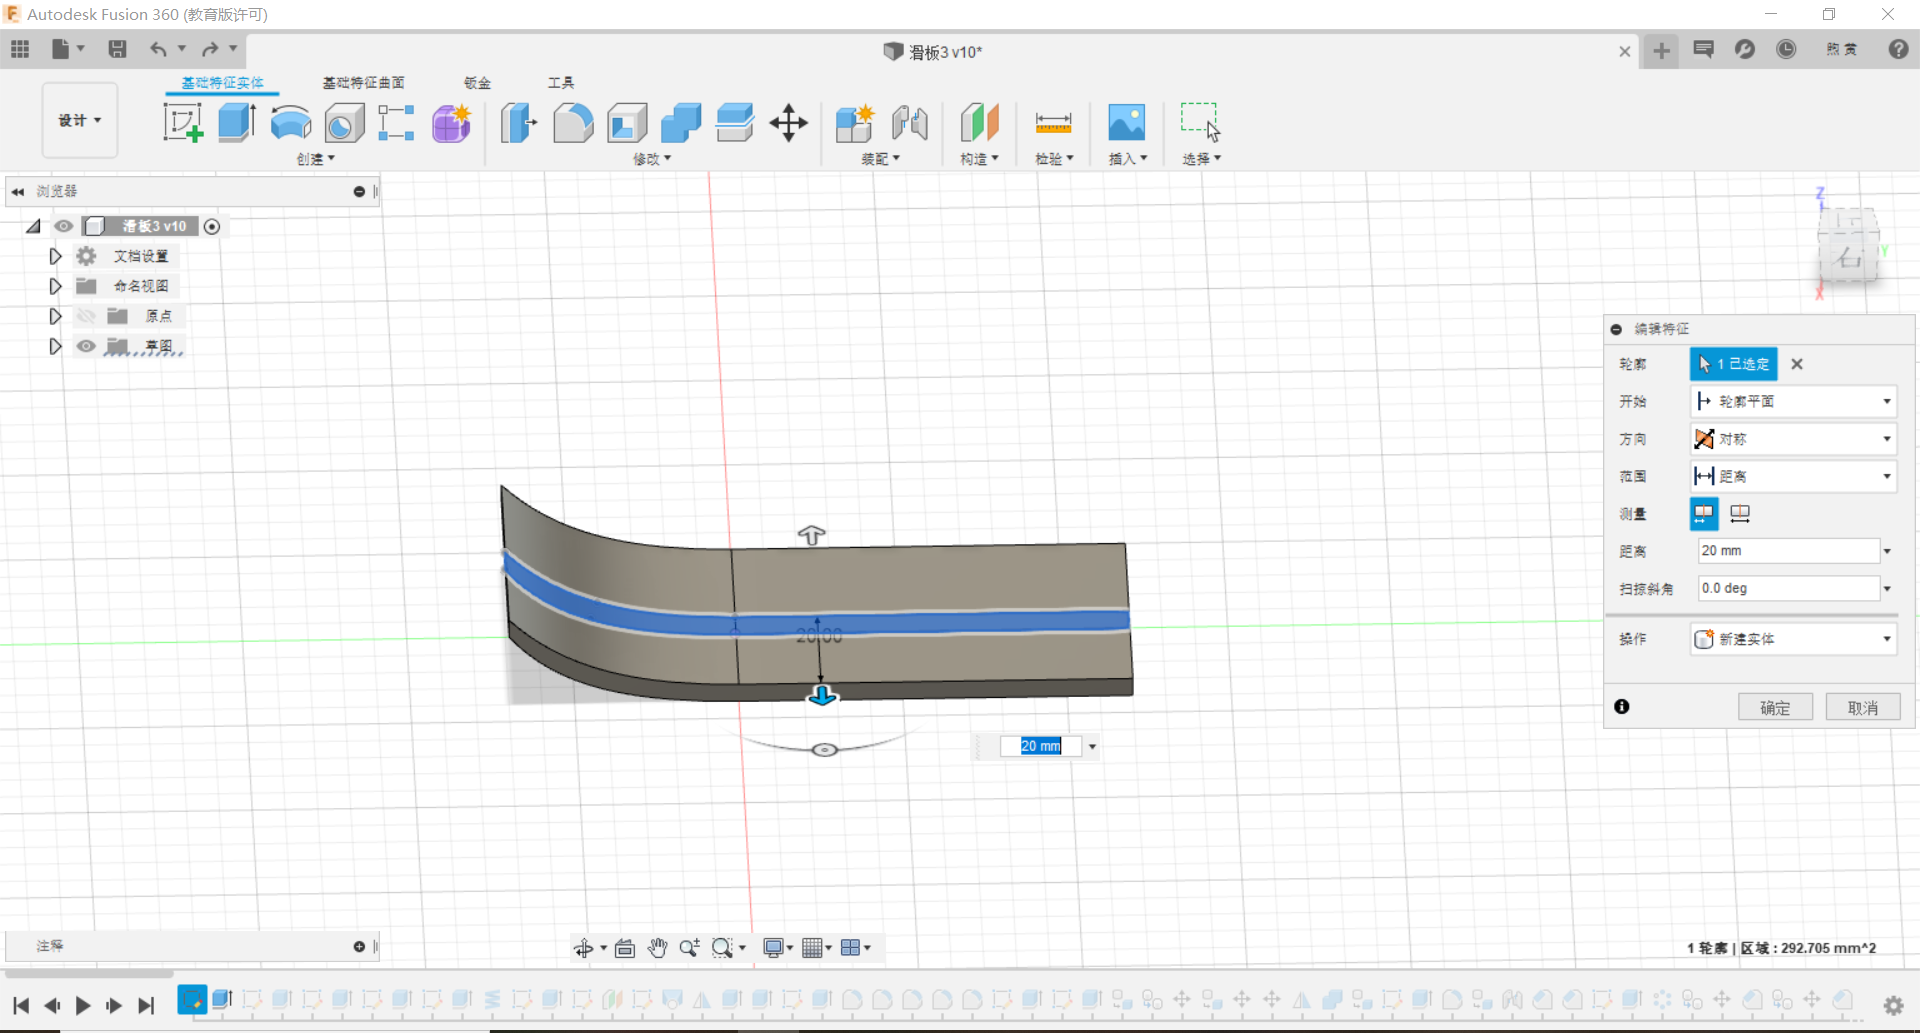Select the New Component icon
Image resolution: width=1920 pixels, height=1033 pixels.
point(855,122)
